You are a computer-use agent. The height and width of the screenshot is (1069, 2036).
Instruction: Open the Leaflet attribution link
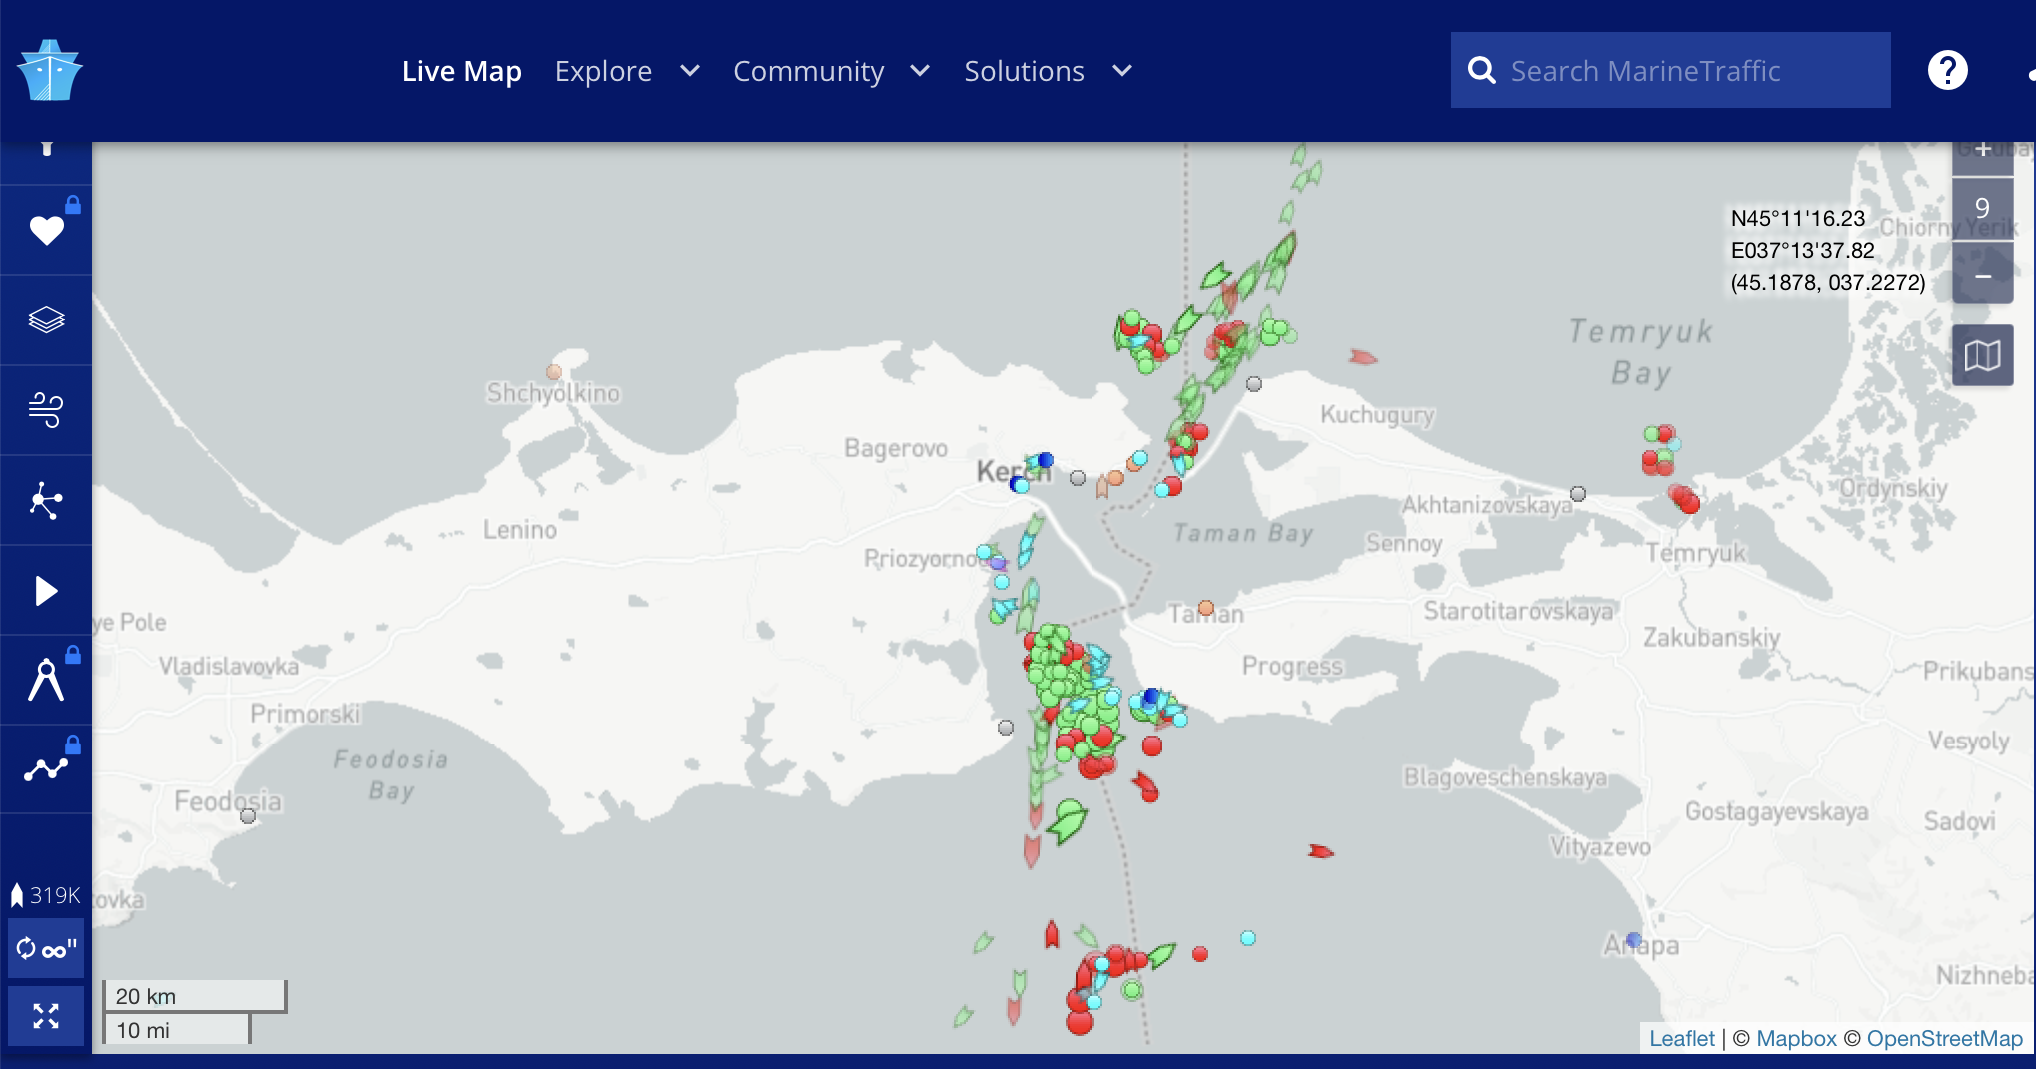[x=1681, y=1038]
